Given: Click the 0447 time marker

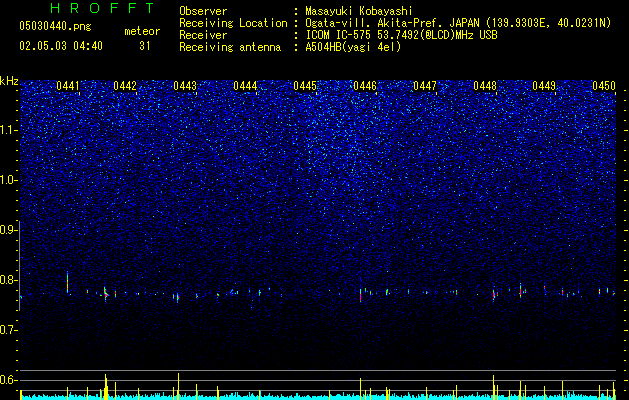Looking at the screenshot, I should (x=425, y=86).
